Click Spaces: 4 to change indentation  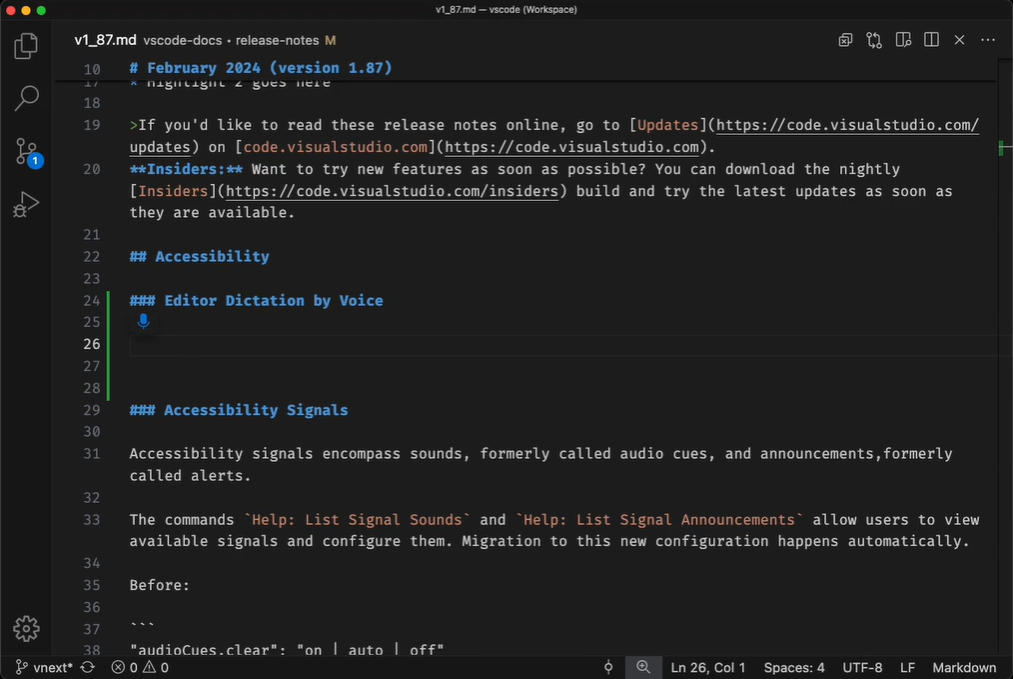pyautogui.click(x=793, y=667)
